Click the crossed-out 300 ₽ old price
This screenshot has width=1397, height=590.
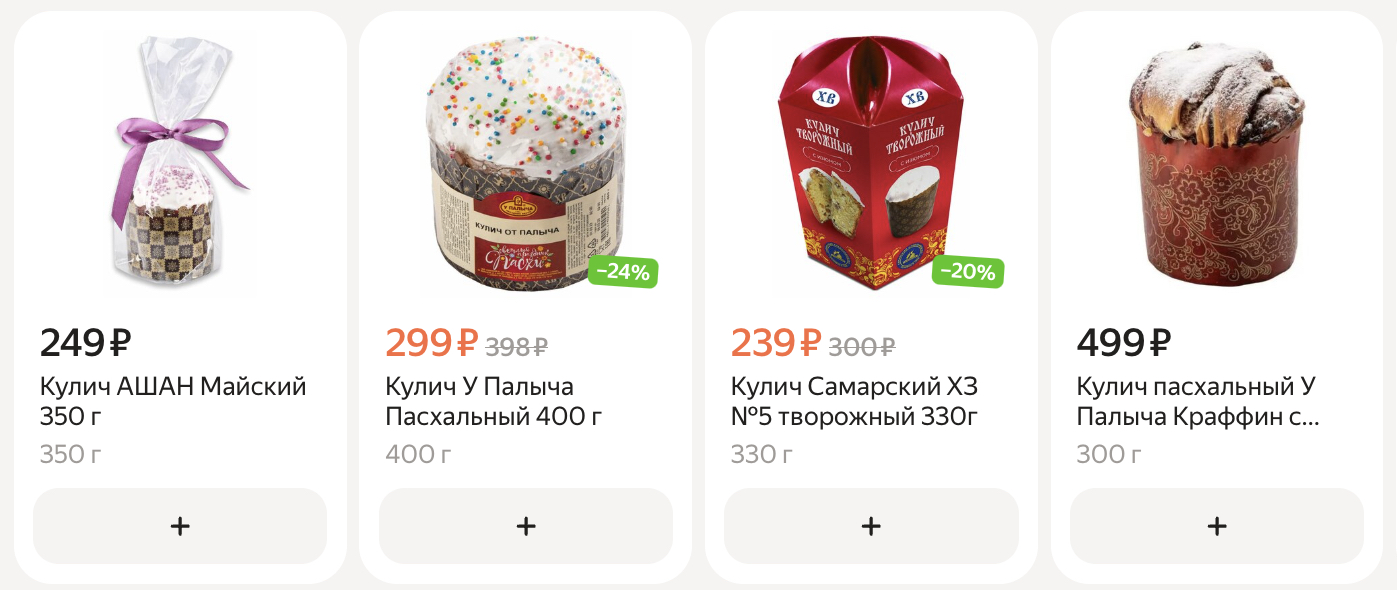click(863, 347)
